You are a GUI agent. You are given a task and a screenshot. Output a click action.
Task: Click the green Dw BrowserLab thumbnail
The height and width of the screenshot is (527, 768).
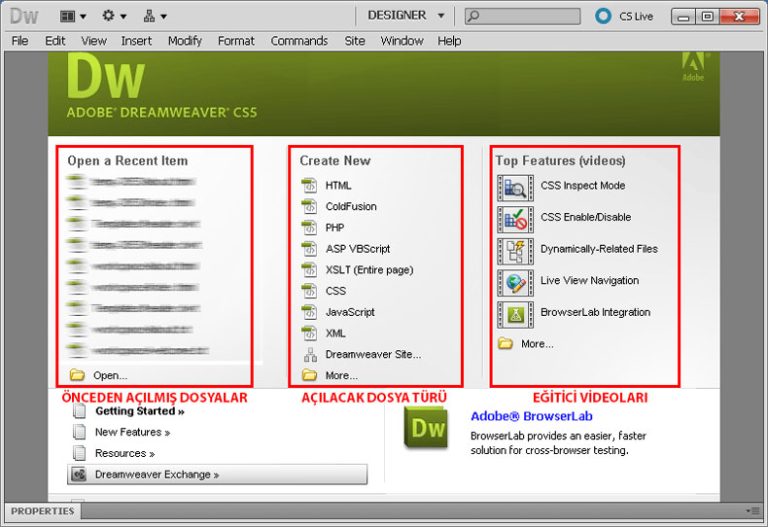pos(426,428)
